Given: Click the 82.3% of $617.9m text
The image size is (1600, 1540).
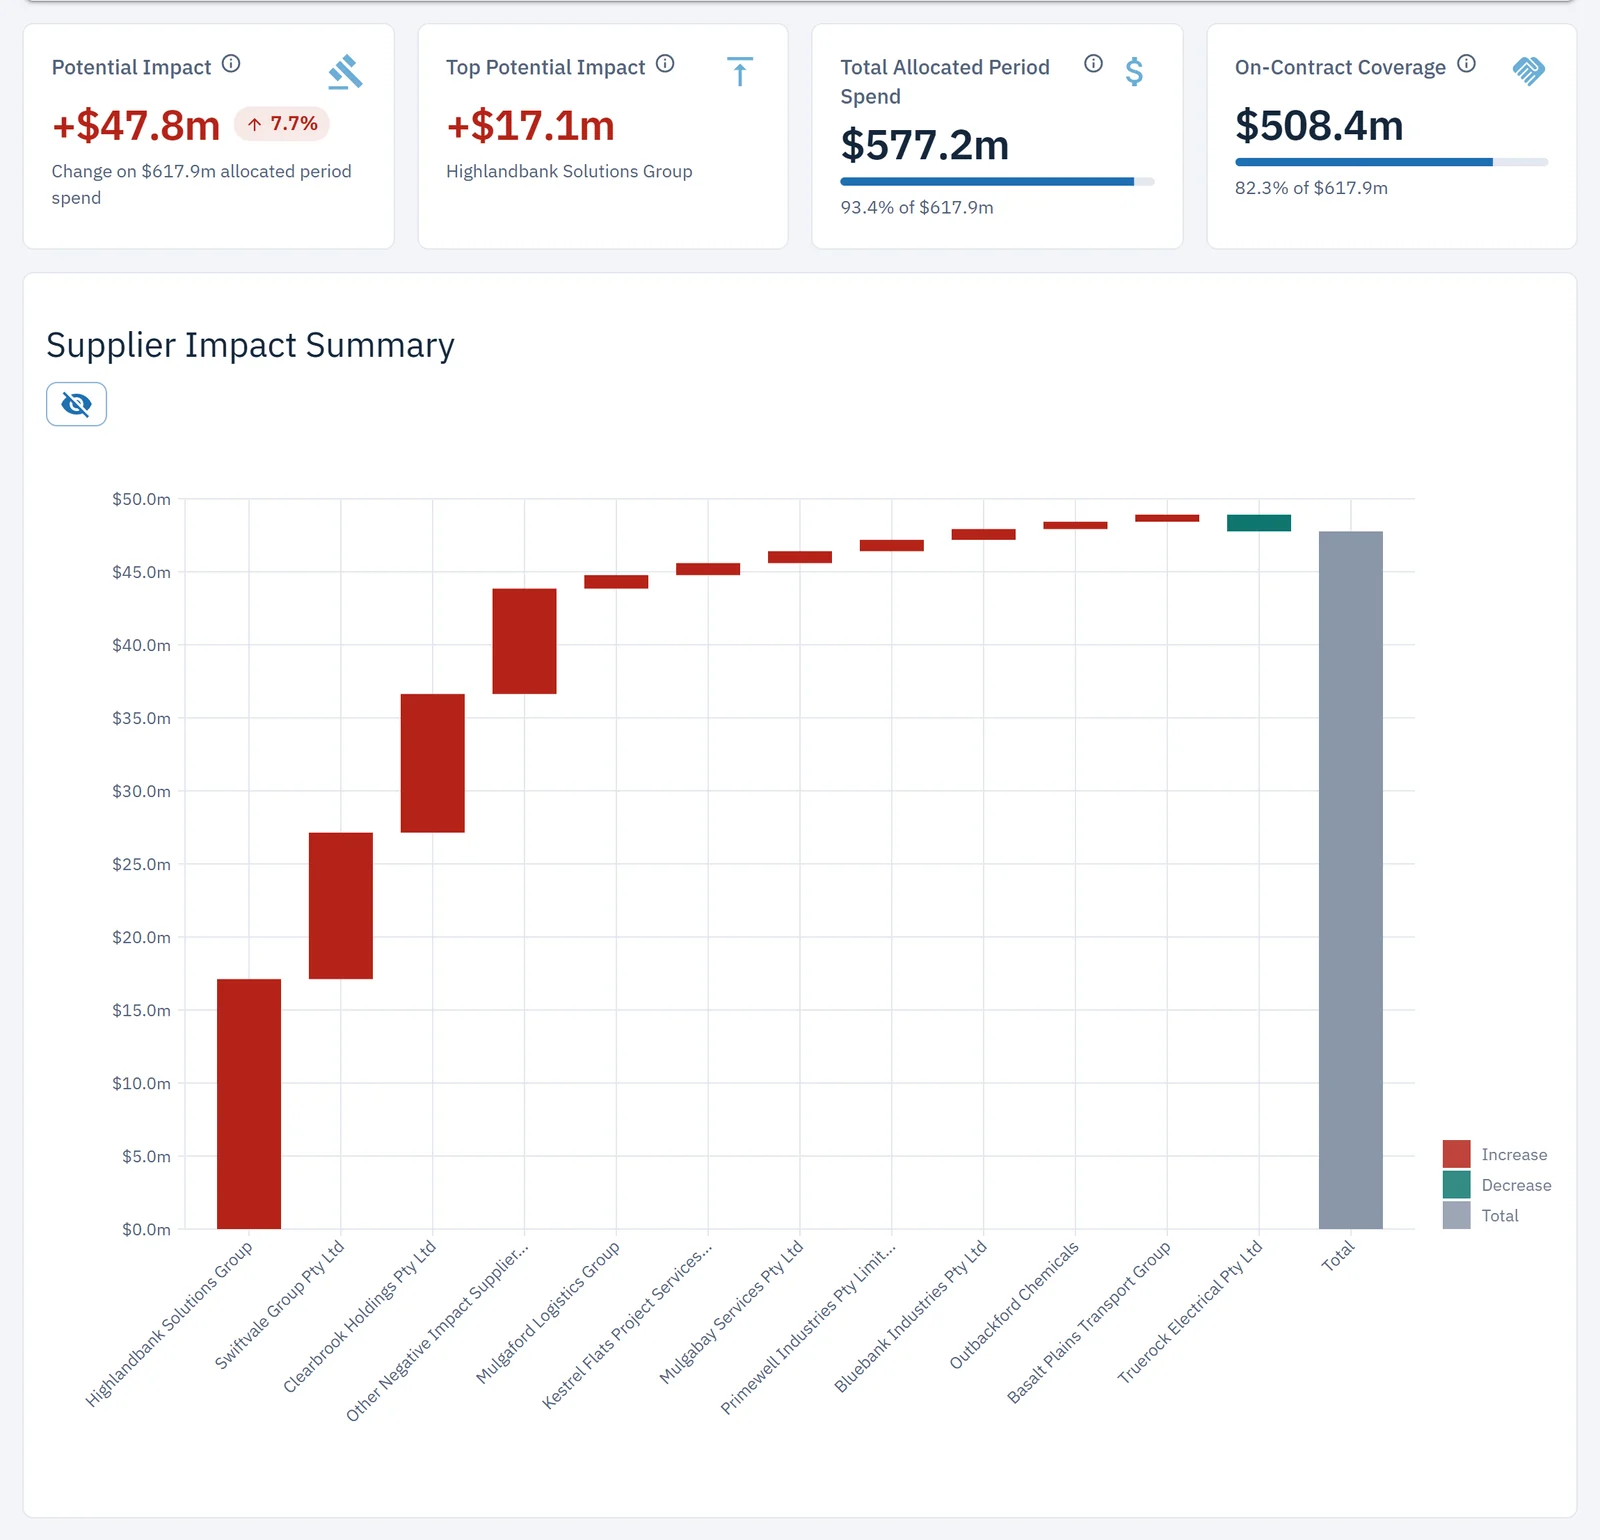Looking at the screenshot, I should (x=1311, y=188).
